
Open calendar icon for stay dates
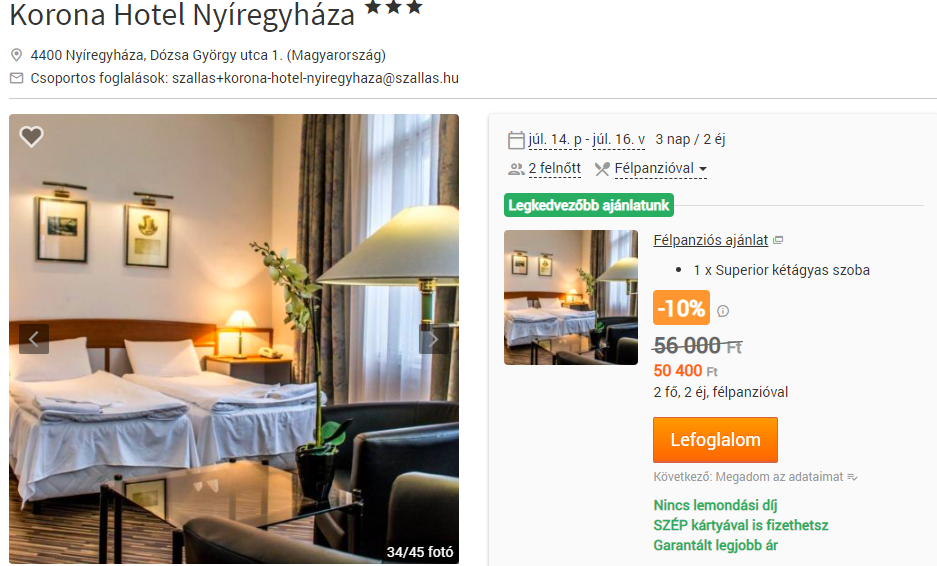[516, 140]
